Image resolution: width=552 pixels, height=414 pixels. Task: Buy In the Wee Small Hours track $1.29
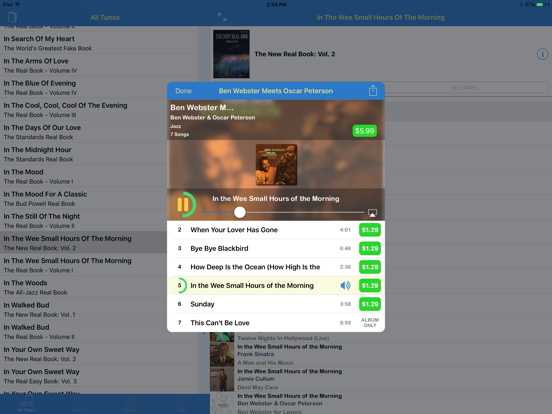tap(370, 286)
